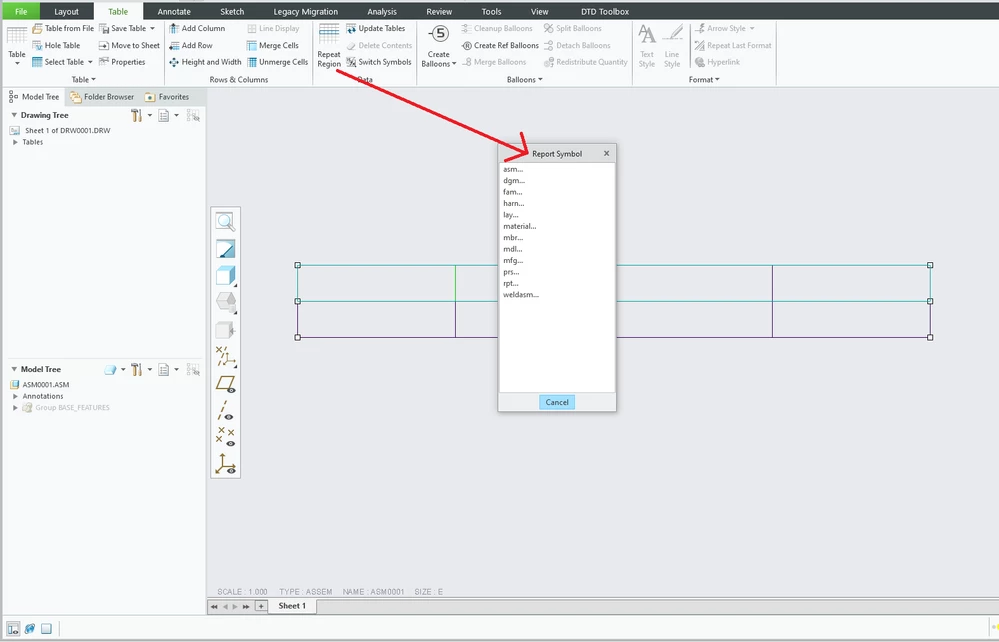Click the Repeat Region tool
This screenshot has height=642, width=999.
pyautogui.click(x=329, y=46)
